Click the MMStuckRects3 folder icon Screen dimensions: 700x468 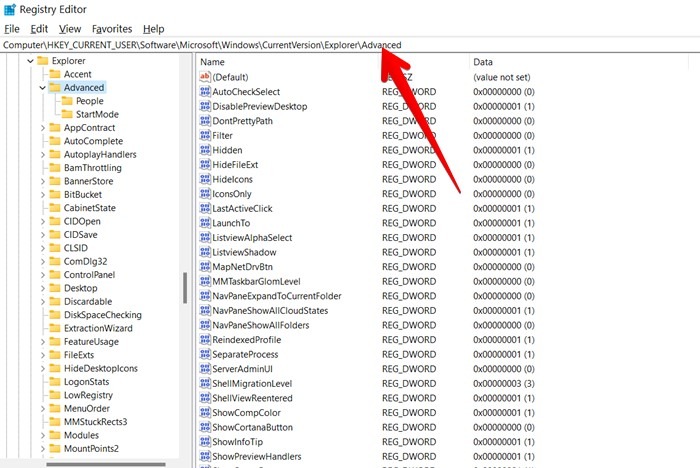coord(55,422)
